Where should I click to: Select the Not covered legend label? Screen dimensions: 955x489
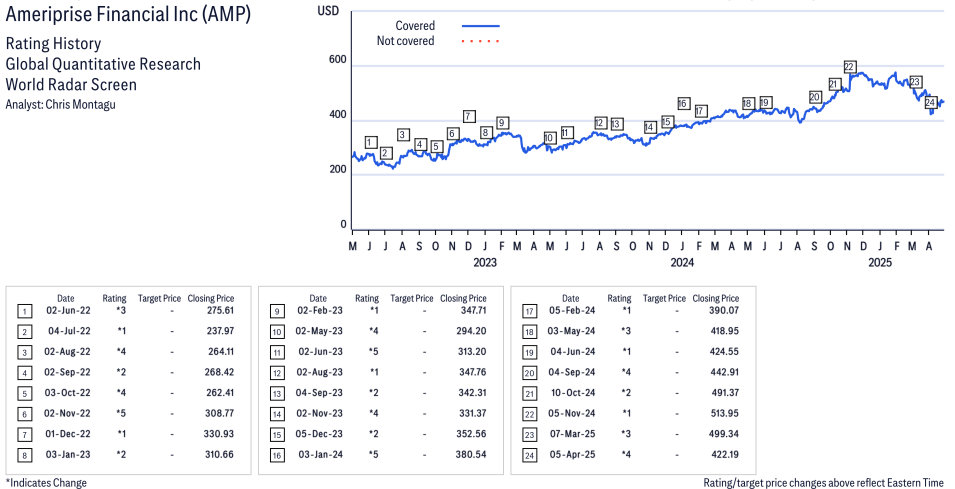pyautogui.click(x=406, y=41)
